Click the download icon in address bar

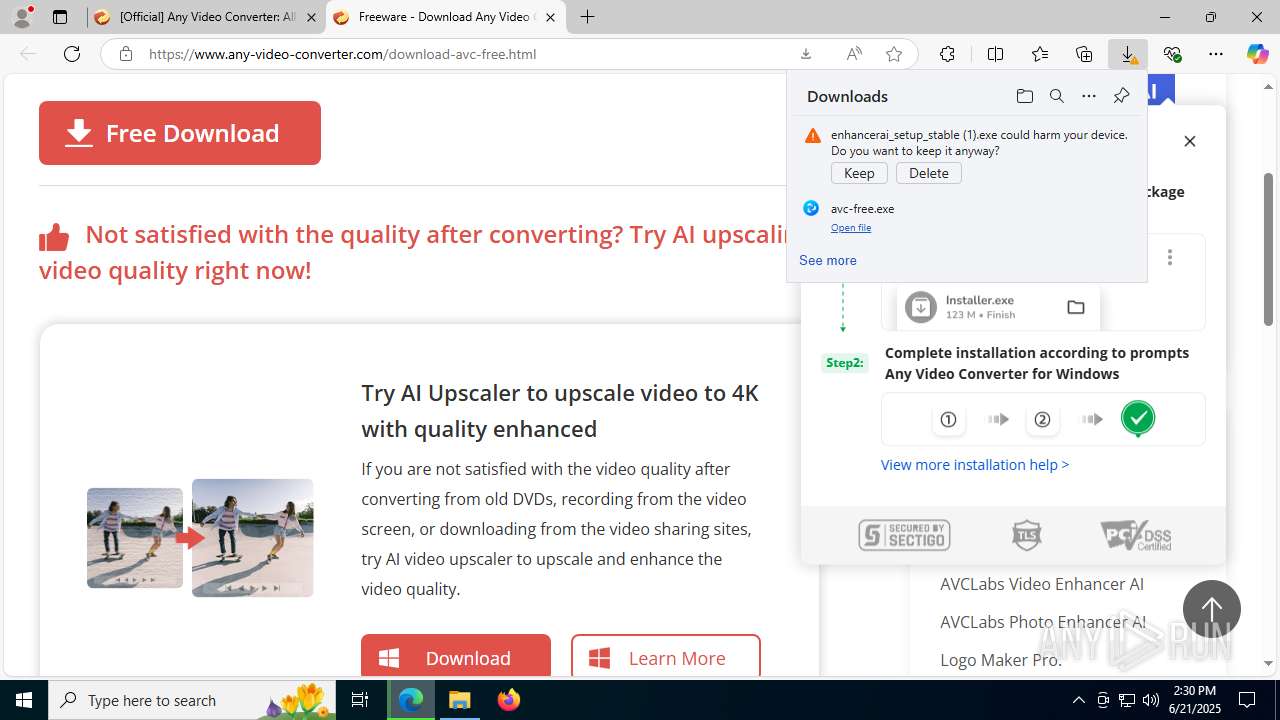[806, 54]
